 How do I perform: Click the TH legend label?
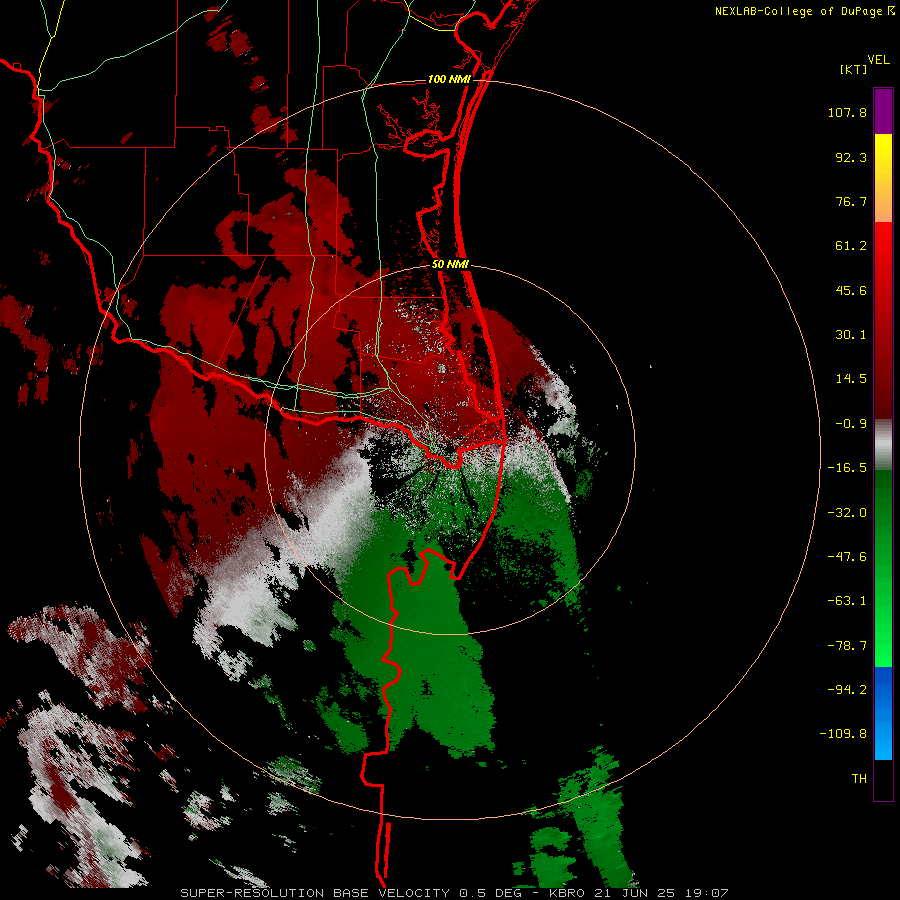tap(859, 779)
